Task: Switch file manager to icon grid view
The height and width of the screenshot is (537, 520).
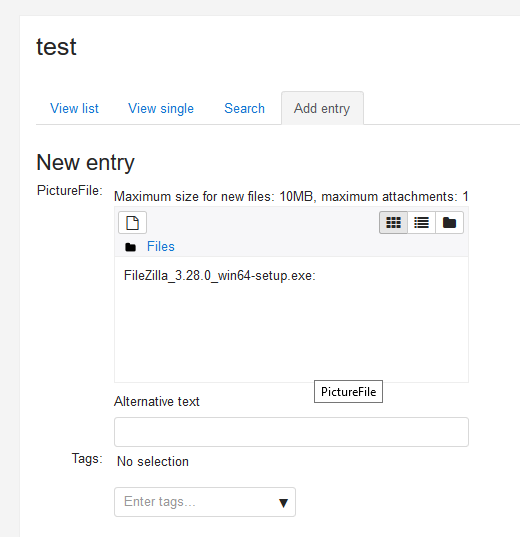Action: pos(393,223)
